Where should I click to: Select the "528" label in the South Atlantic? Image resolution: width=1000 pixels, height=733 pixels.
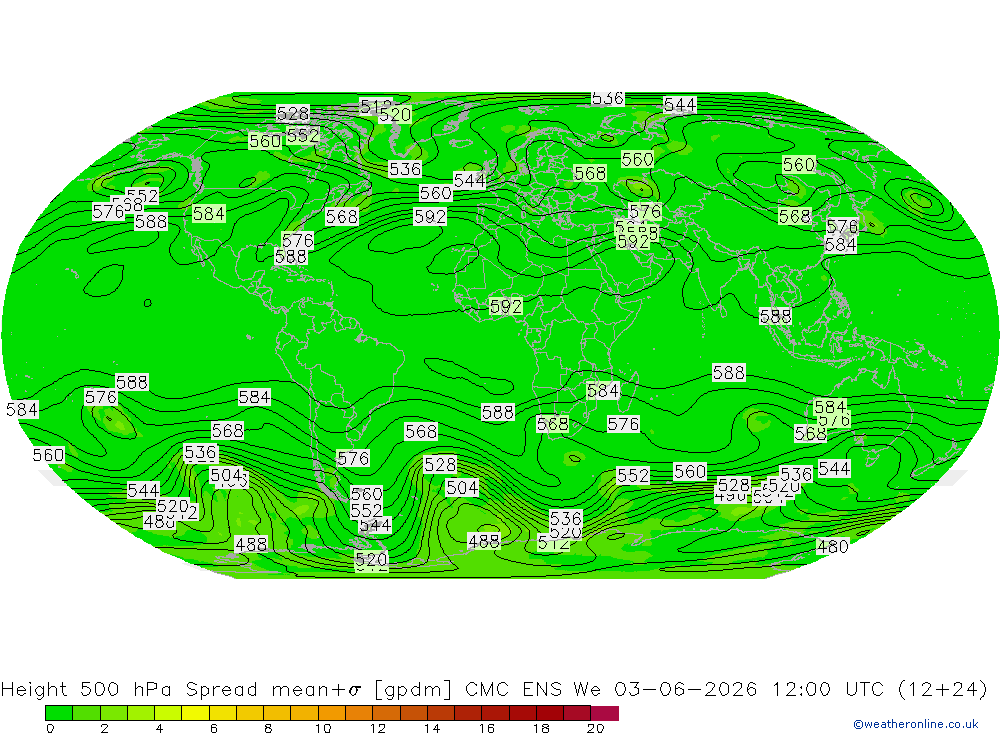pyautogui.click(x=440, y=464)
